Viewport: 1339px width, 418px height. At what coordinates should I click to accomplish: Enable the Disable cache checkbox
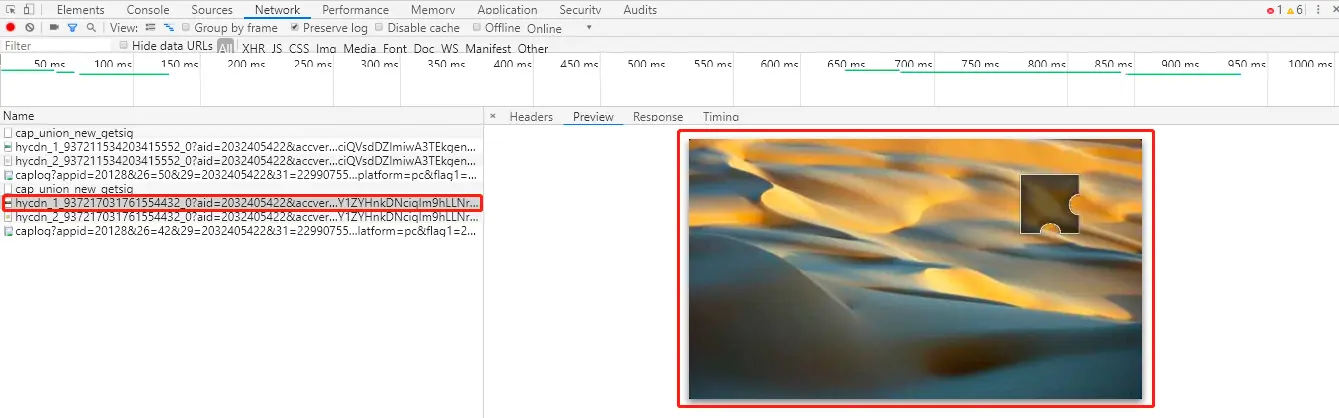[x=379, y=28]
